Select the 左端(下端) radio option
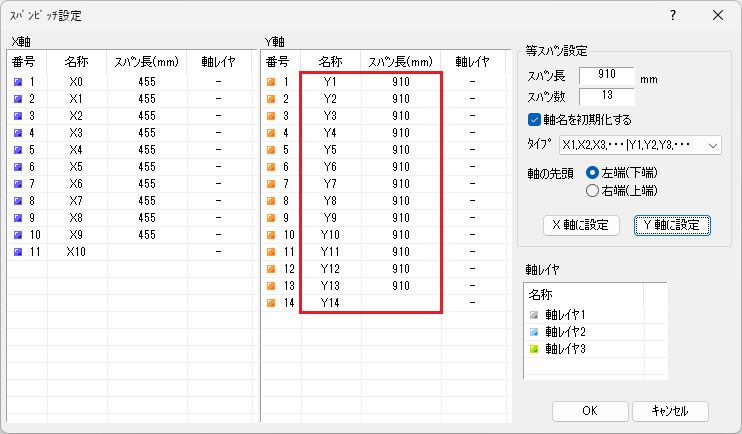The height and width of the screenshot is (434, 742). (593, 172)
